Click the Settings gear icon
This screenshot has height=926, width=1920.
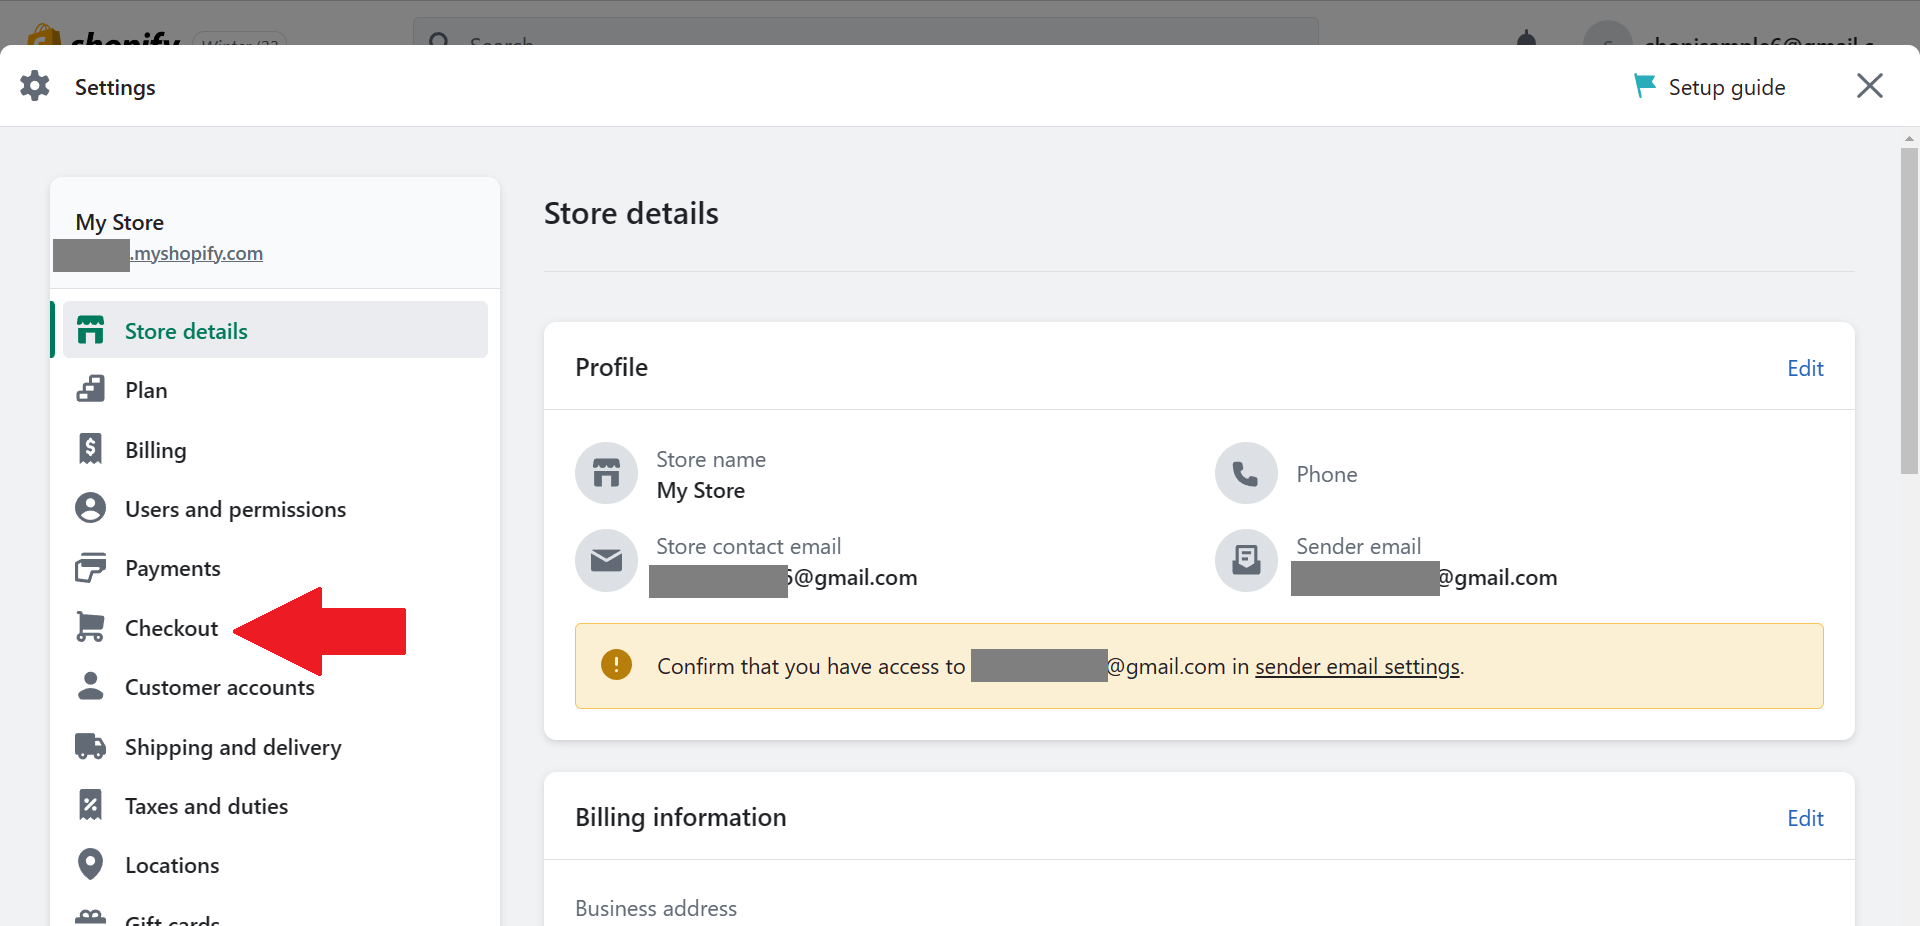tap(35, 86)
